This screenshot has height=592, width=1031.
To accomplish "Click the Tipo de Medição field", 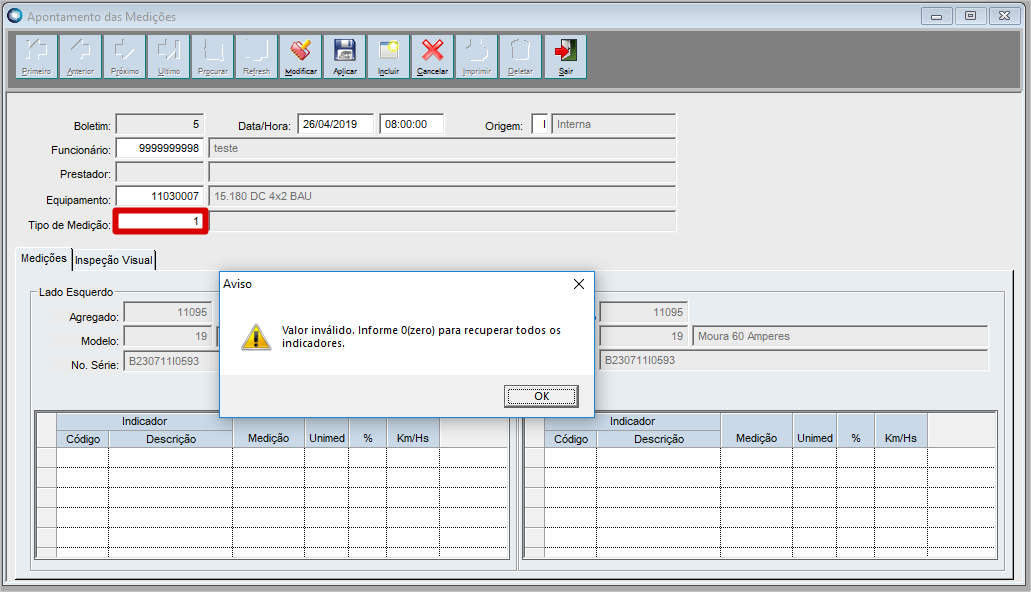I will (160, 221).
